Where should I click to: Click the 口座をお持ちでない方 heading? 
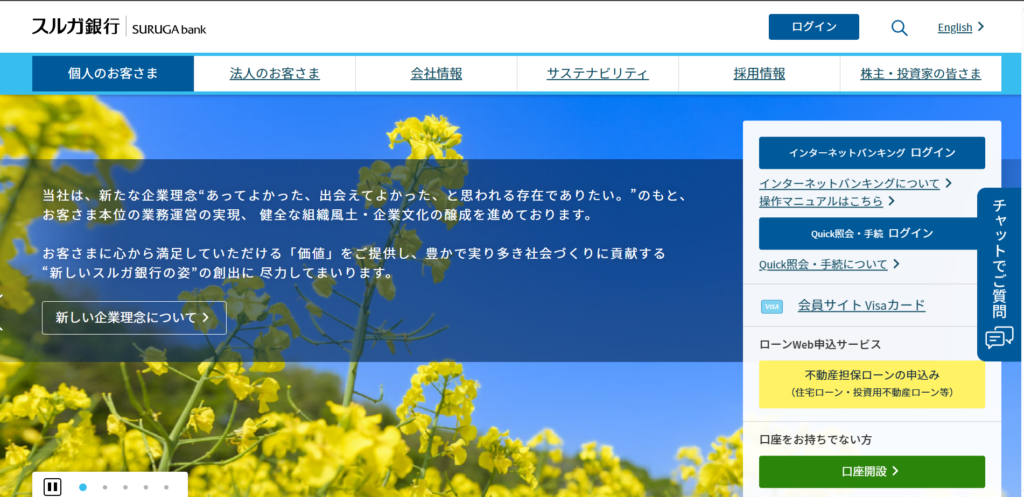point(816,440)
